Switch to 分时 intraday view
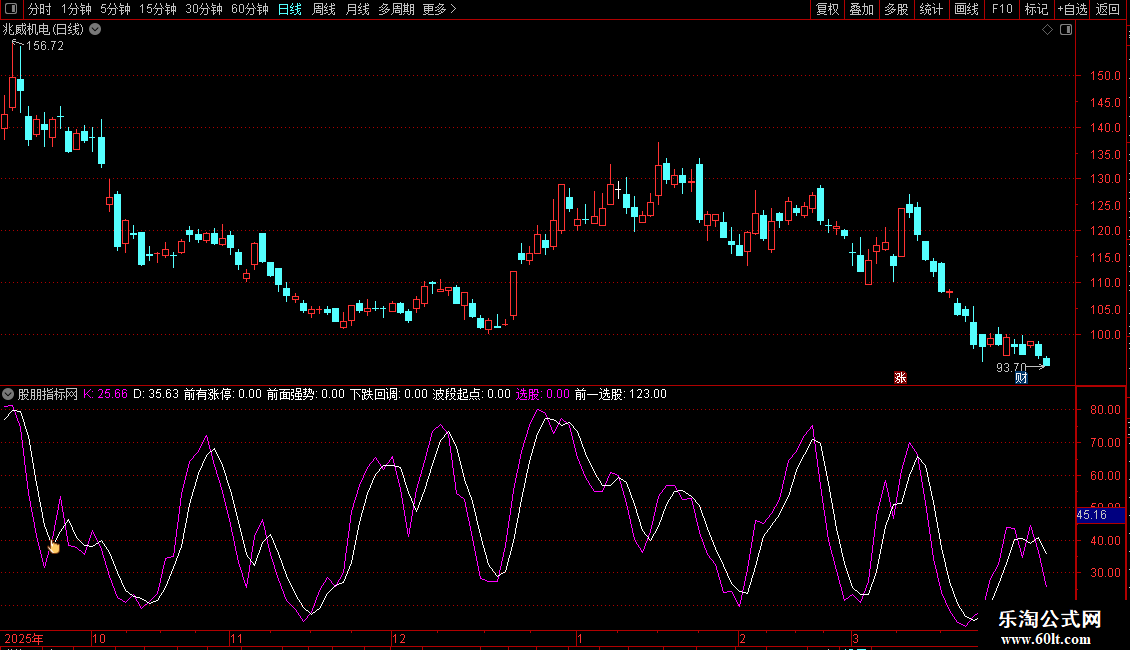This screenshot has height=650, width=1130. (39, 9)
